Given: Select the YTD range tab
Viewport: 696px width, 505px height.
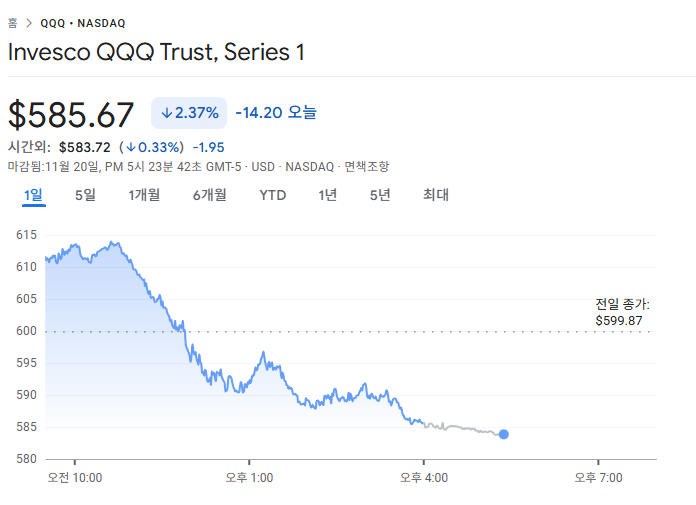Looking at the screenshot, I should point(273,195).
